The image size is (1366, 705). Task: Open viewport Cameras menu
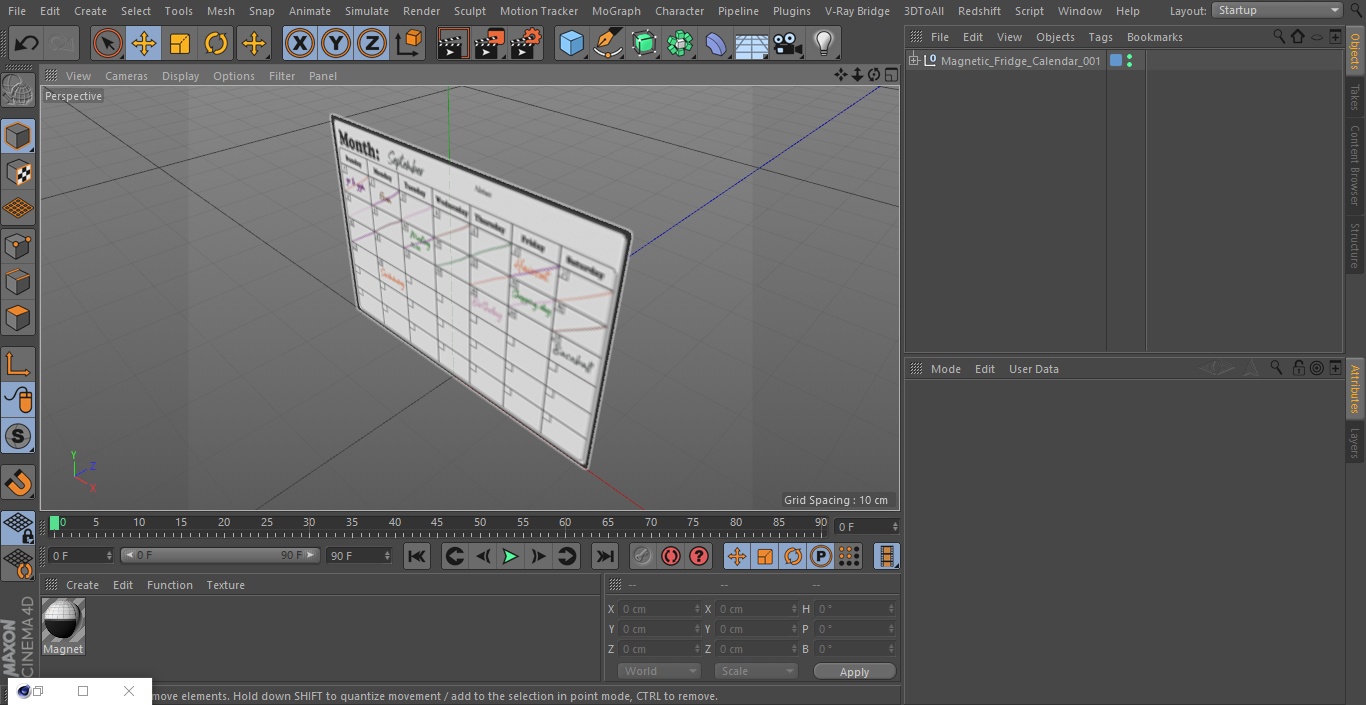(126, 76)
